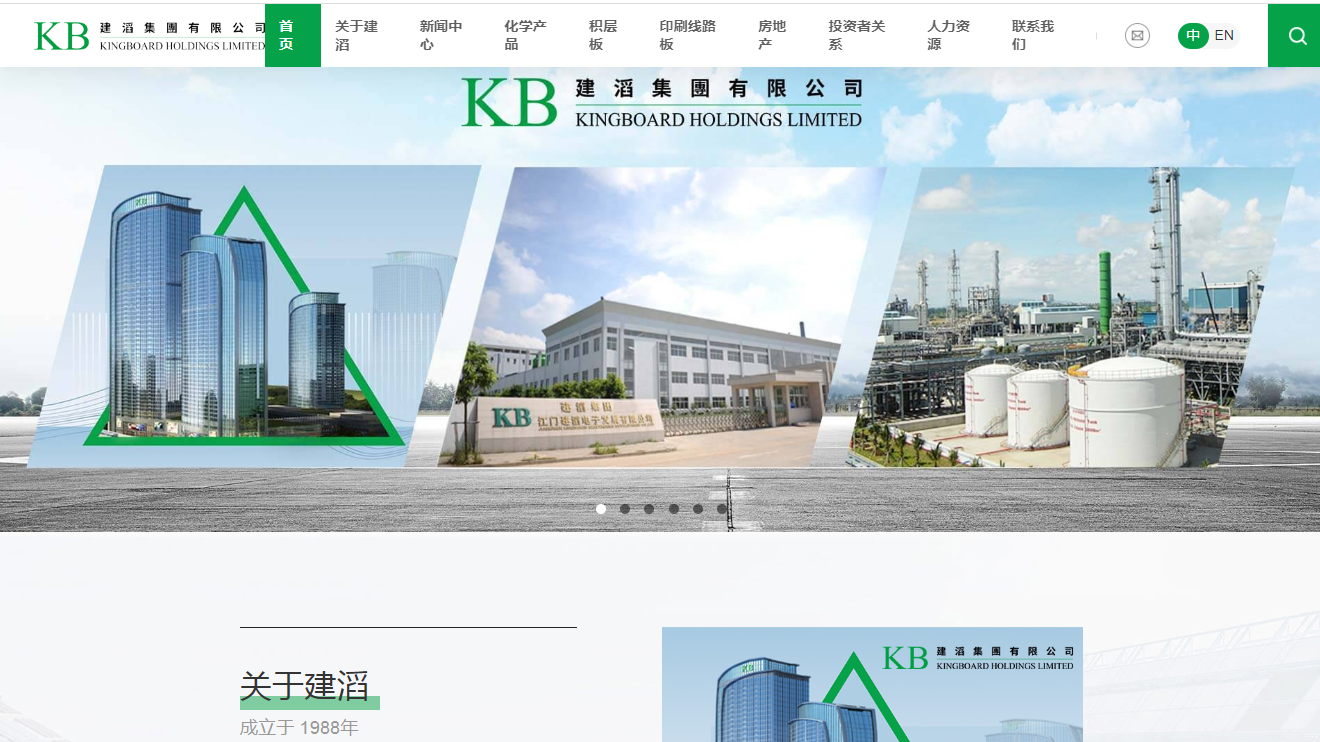Click the envelope email icon
1320x742 pixels.
pos(1137,36)
